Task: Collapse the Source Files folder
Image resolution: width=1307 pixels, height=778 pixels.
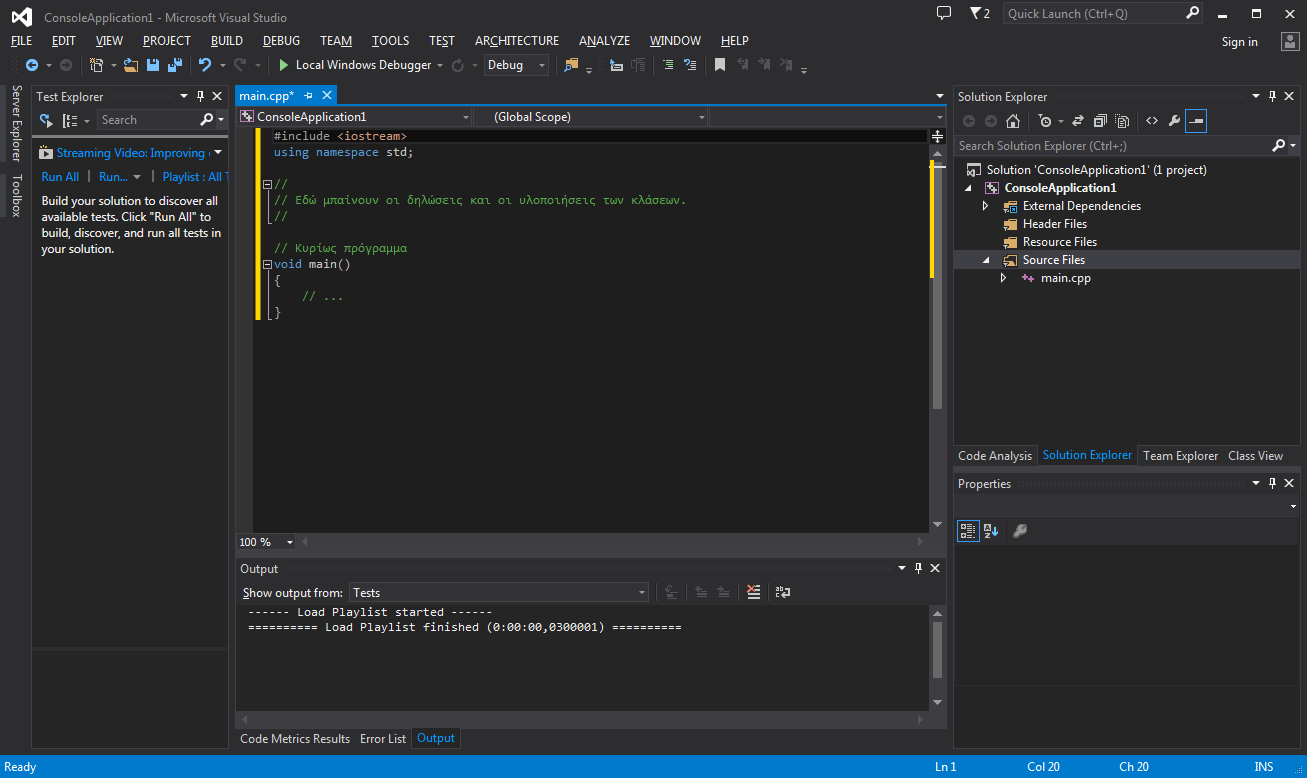Action: tap(986, 260)
